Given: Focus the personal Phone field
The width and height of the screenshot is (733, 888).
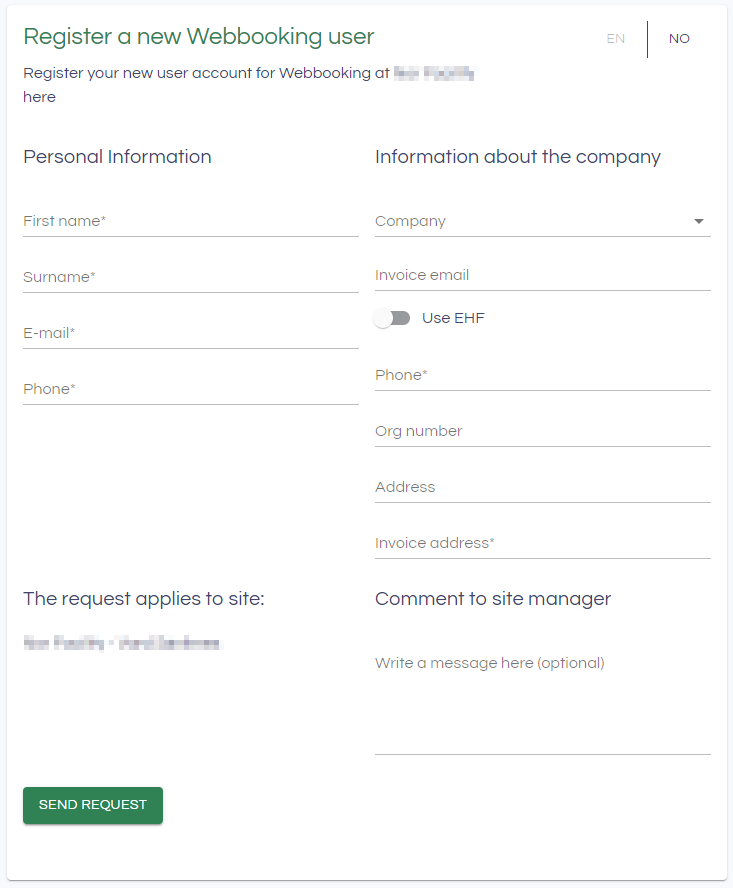Looking at the screenshot, I should 190,389.
